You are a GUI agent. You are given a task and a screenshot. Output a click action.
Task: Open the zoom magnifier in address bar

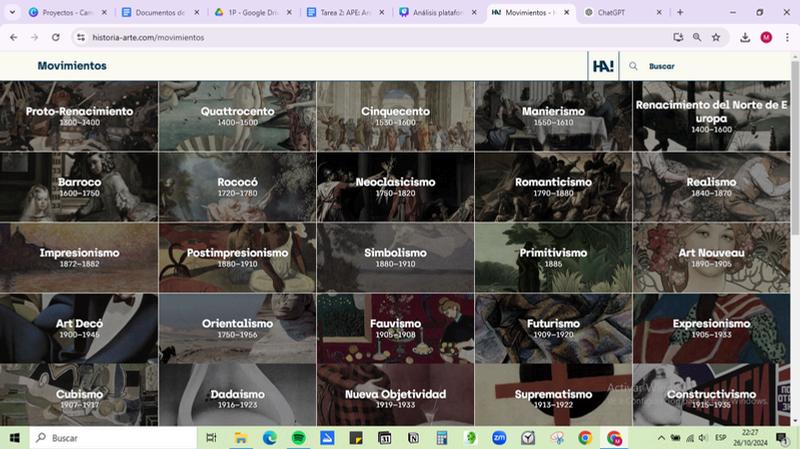697,37
